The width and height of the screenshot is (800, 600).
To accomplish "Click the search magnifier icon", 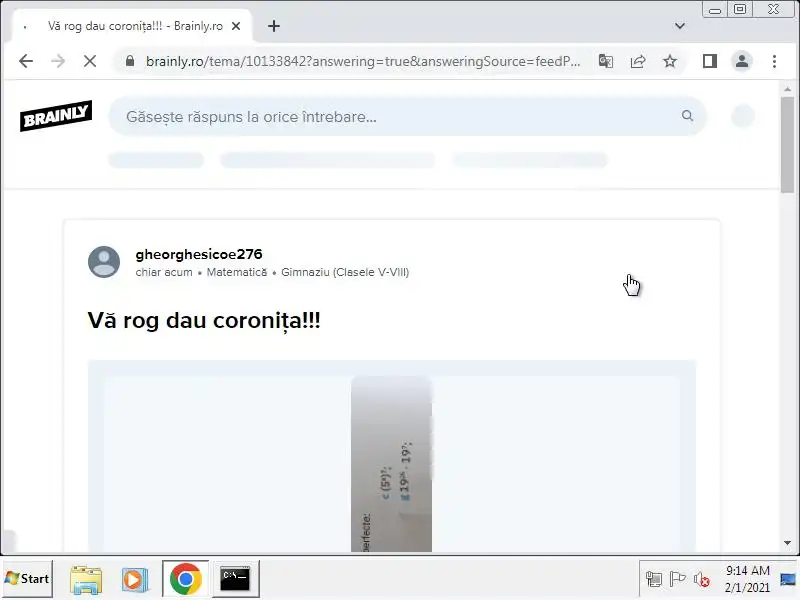I will coord(687,116).
